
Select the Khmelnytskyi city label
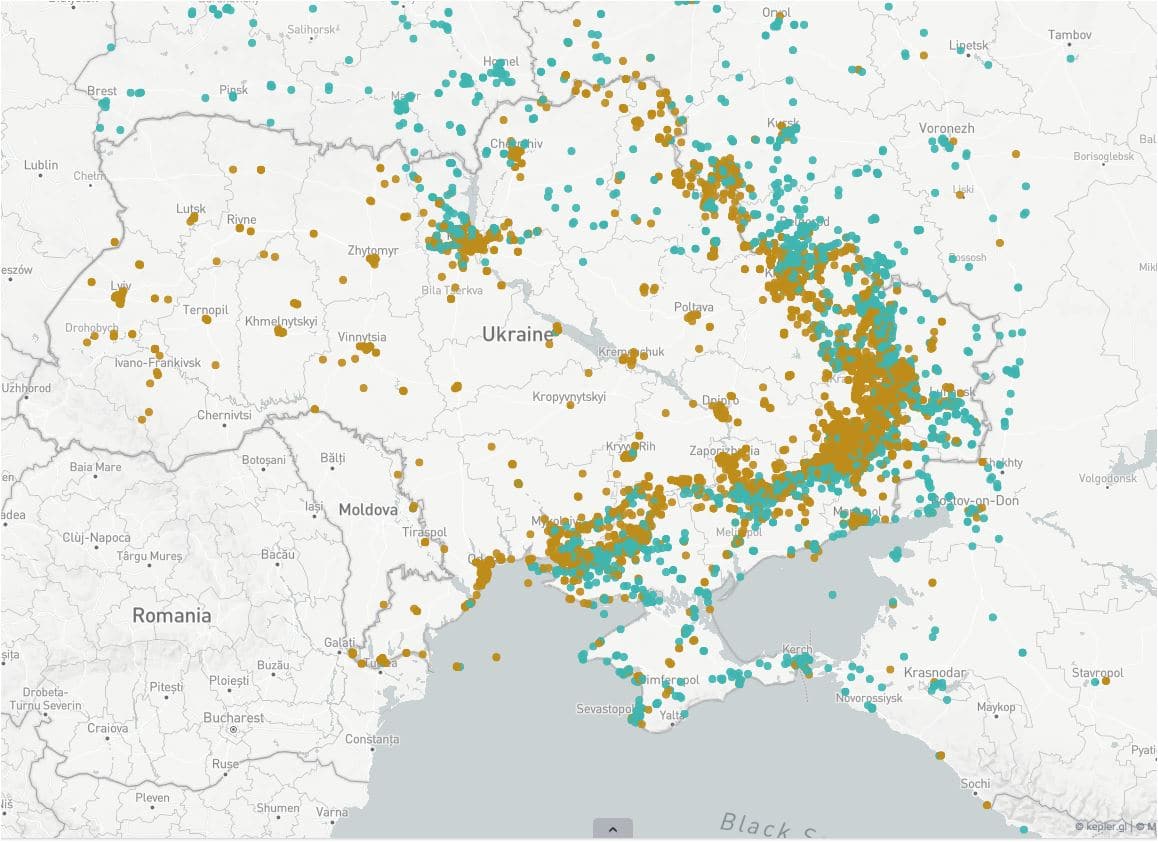tap(281, 321)
